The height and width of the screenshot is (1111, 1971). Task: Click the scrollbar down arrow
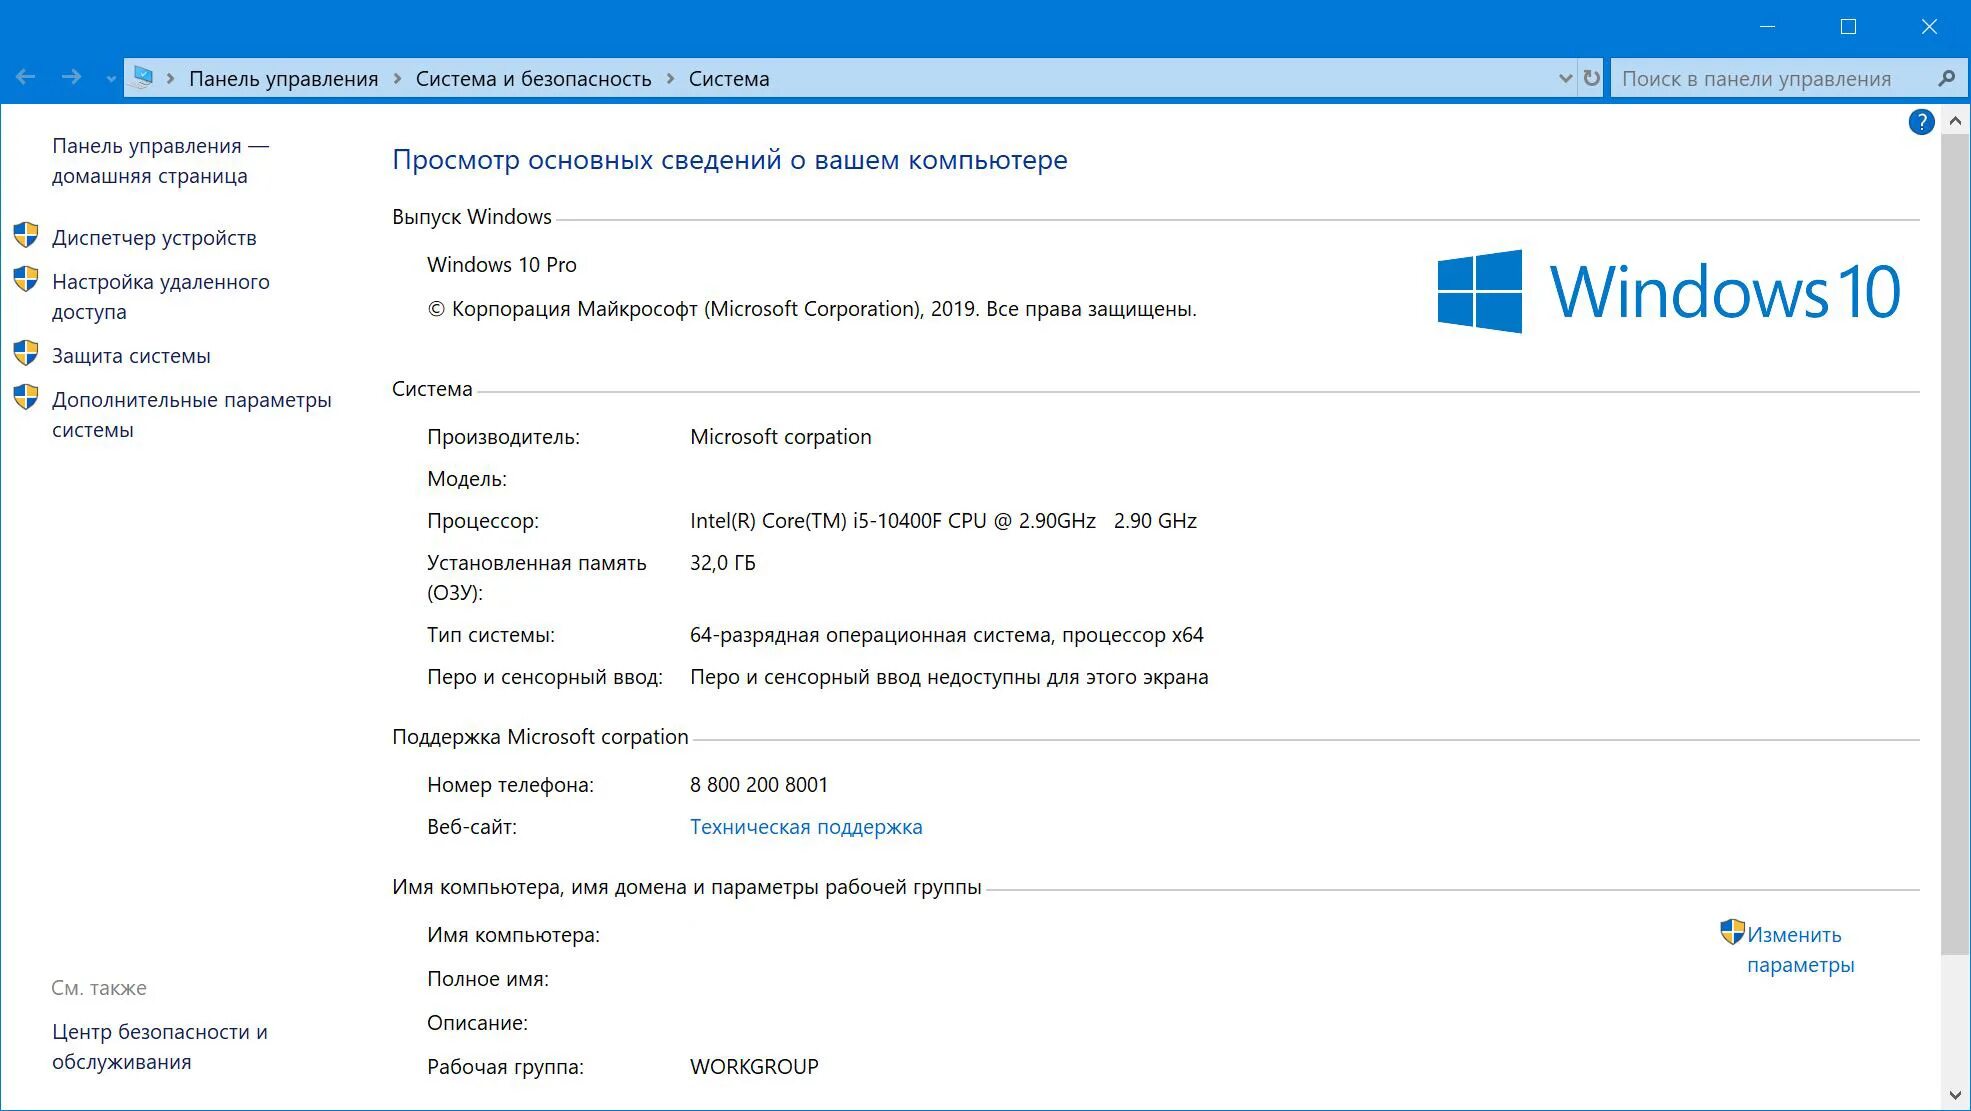(x=1955, y=1095)
